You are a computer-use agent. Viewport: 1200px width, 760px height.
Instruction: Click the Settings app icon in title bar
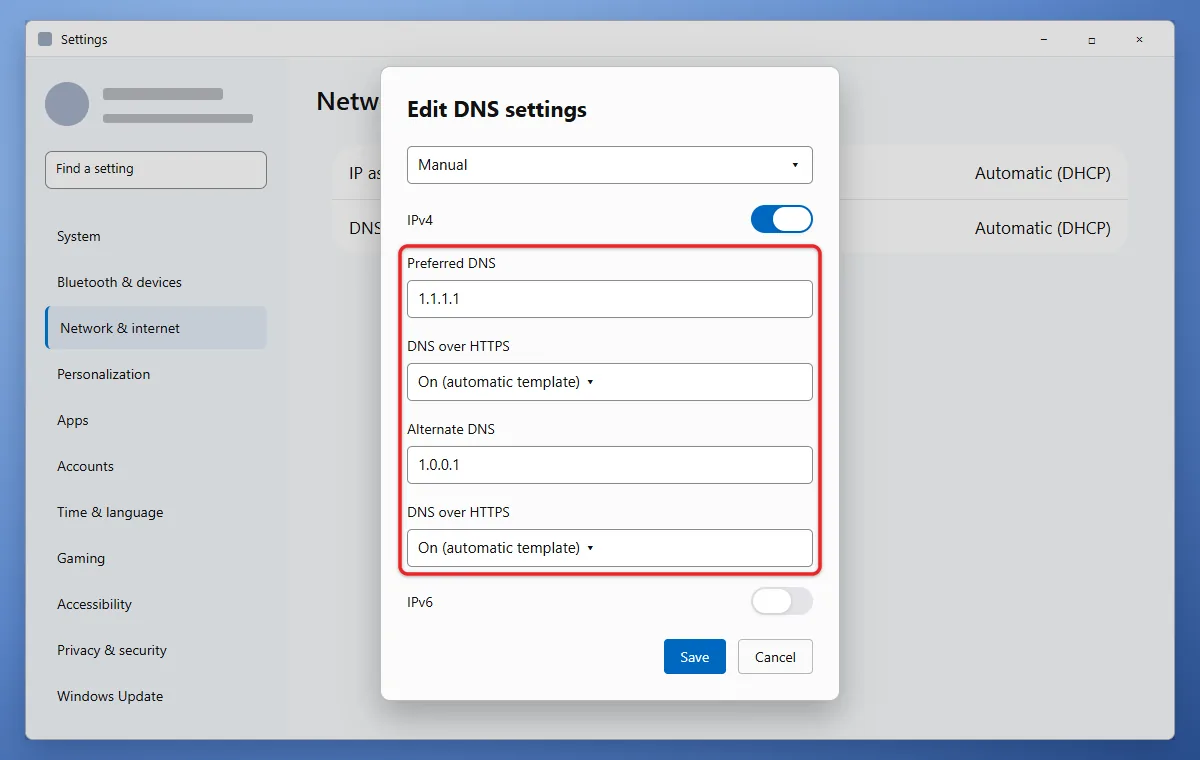point(45,39)
